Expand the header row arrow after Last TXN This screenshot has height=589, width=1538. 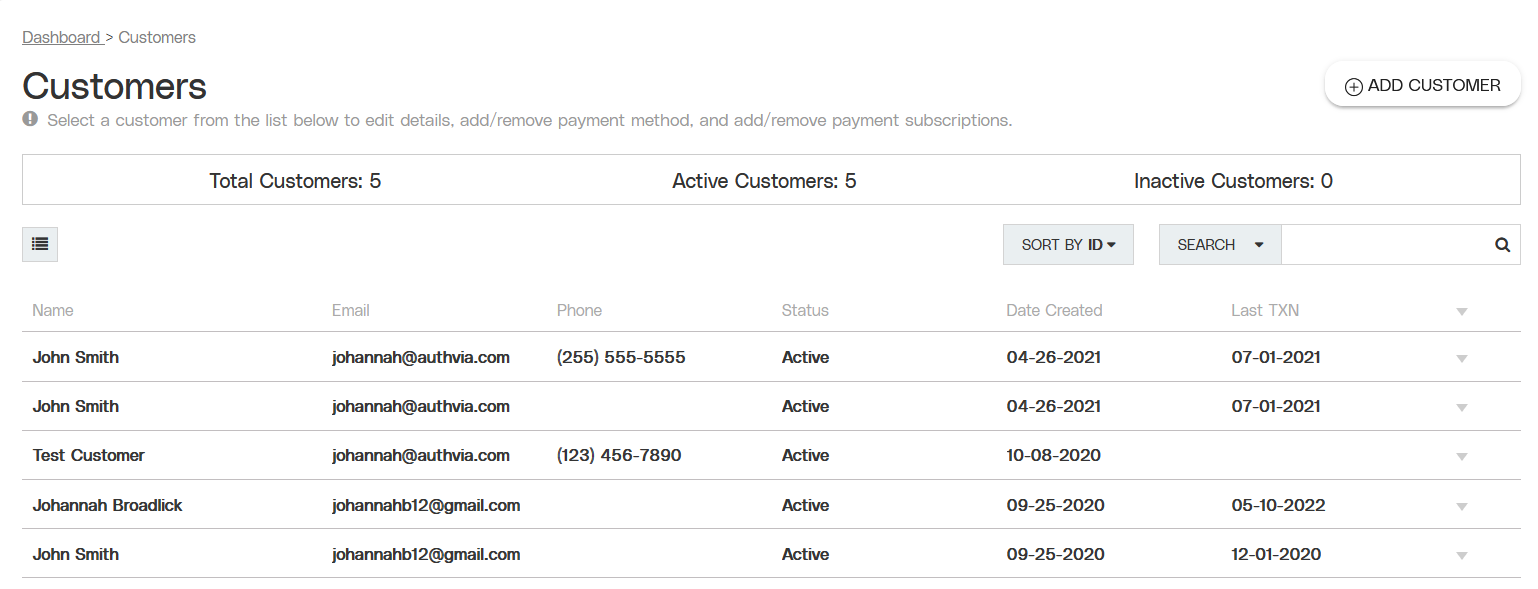point(1462,312)
